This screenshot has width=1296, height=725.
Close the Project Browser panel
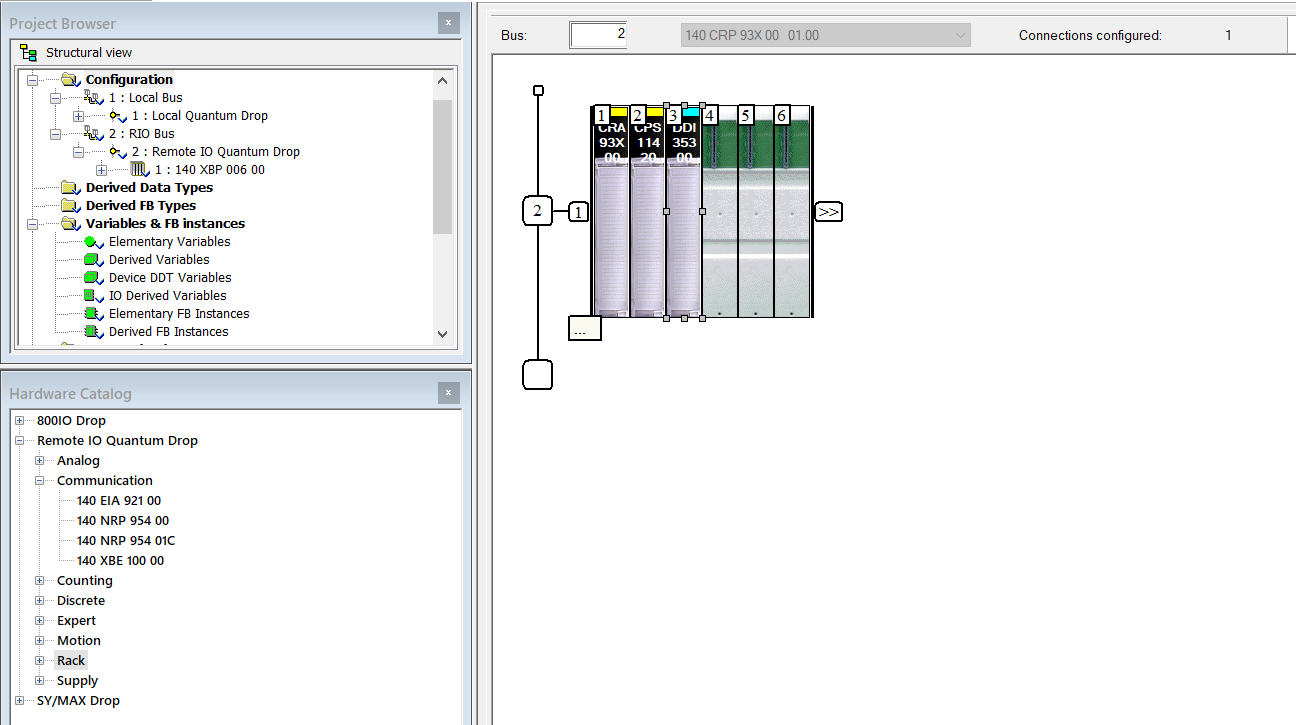point(448,22)
